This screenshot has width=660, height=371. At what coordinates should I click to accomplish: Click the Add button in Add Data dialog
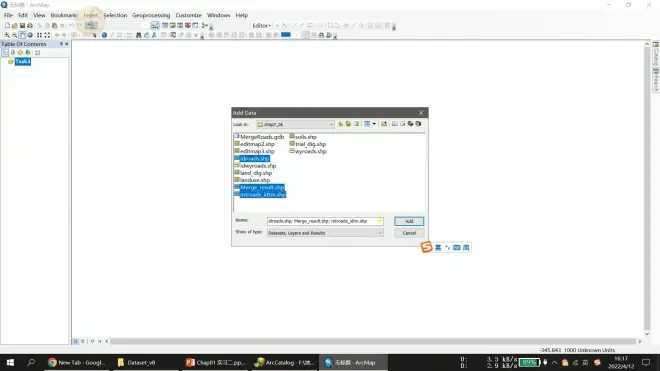409,221
